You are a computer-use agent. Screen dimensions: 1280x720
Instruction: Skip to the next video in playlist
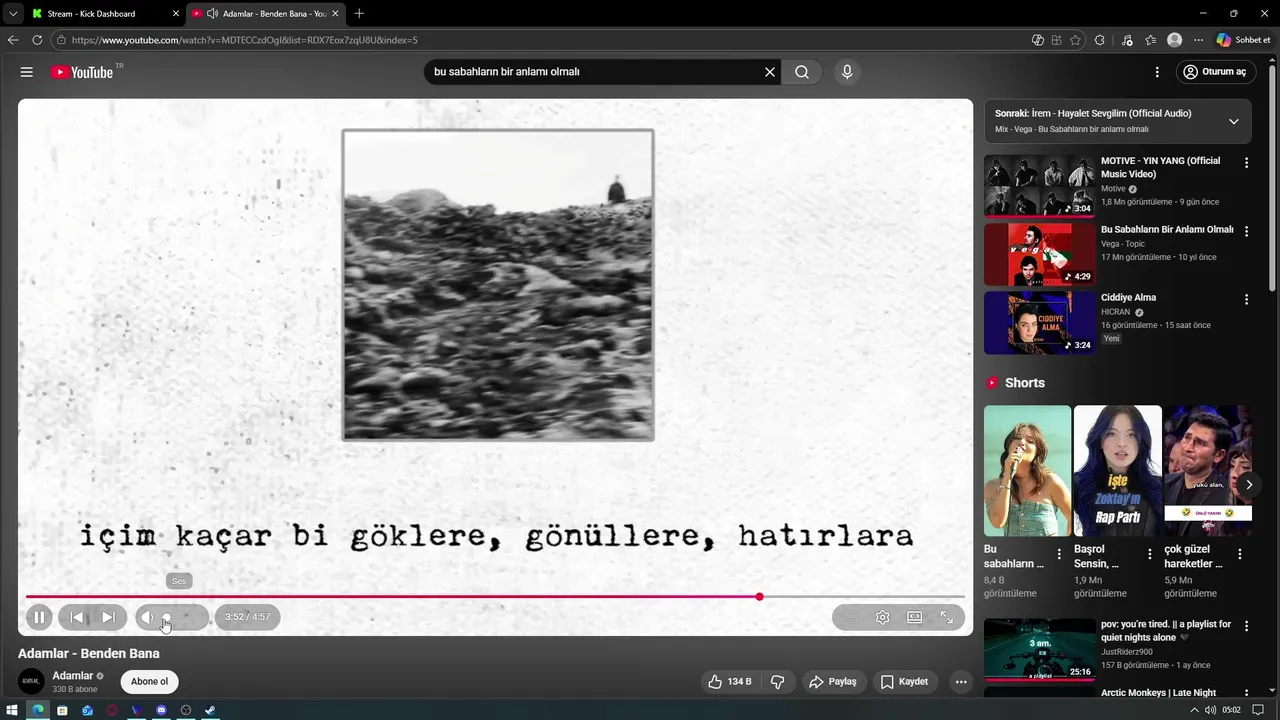[108, 617]
